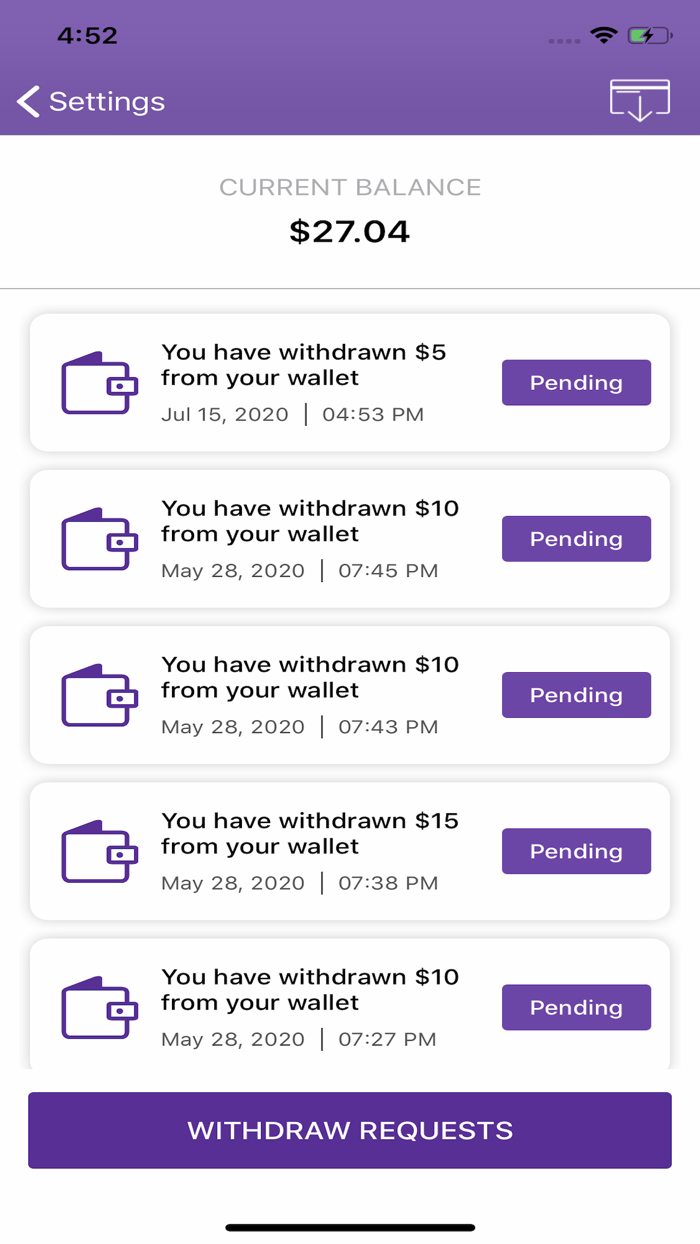Viewport: 700px width, 1244px height.
Task: Tap Pending on the 07:45 PM withdrawal
Action: (576, 539)
